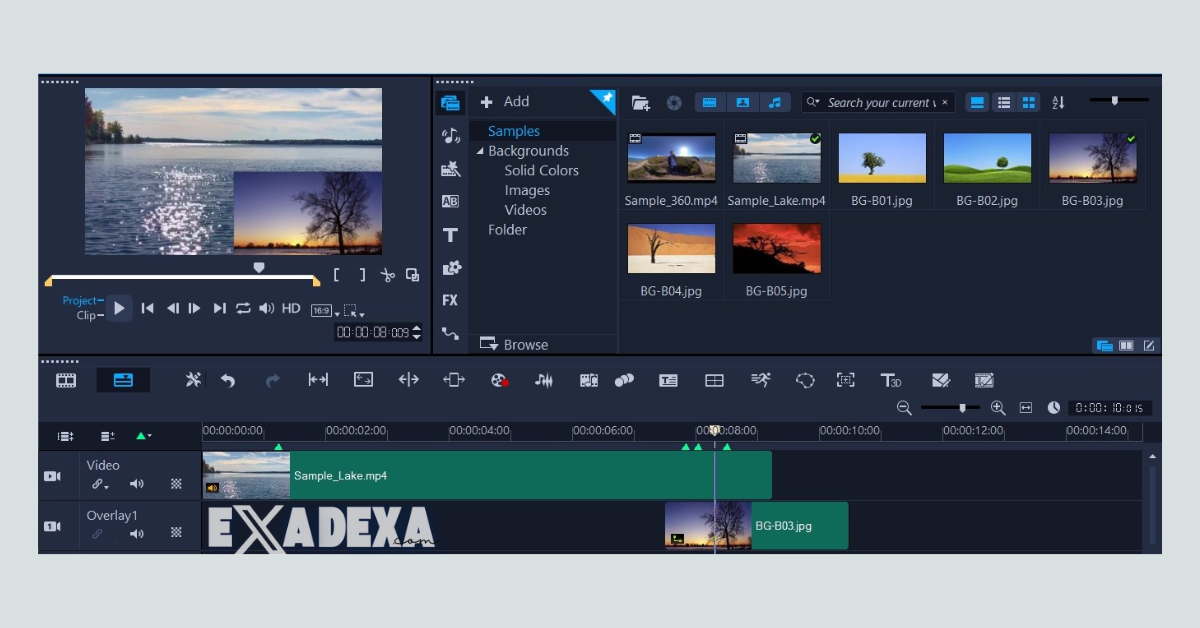Screen dimensions: 1200x628
Task: Split the clip with the scissors icon
Action: 388,275
